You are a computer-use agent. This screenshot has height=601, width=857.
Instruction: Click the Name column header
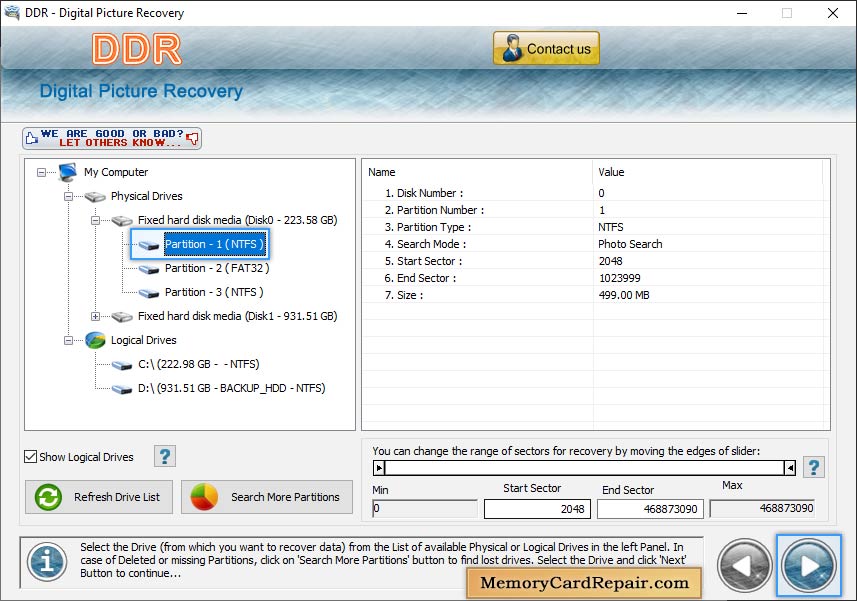tap(477, 172)
